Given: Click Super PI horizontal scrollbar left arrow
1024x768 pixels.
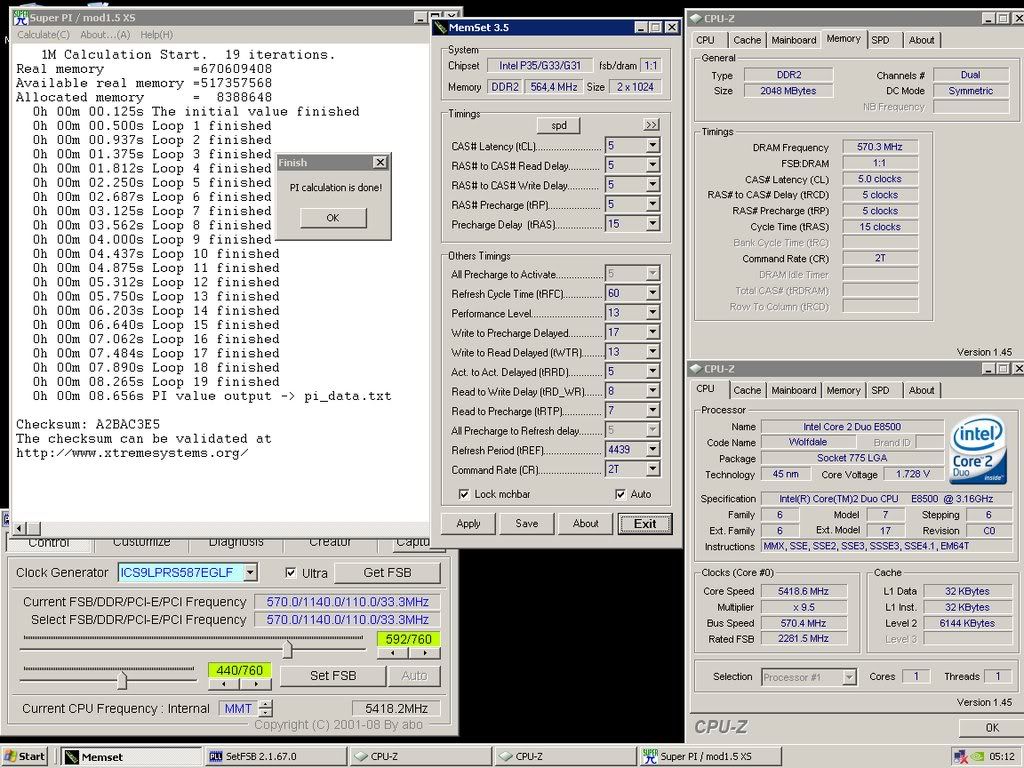Looking at the screenshot, I should coord(19,528).
